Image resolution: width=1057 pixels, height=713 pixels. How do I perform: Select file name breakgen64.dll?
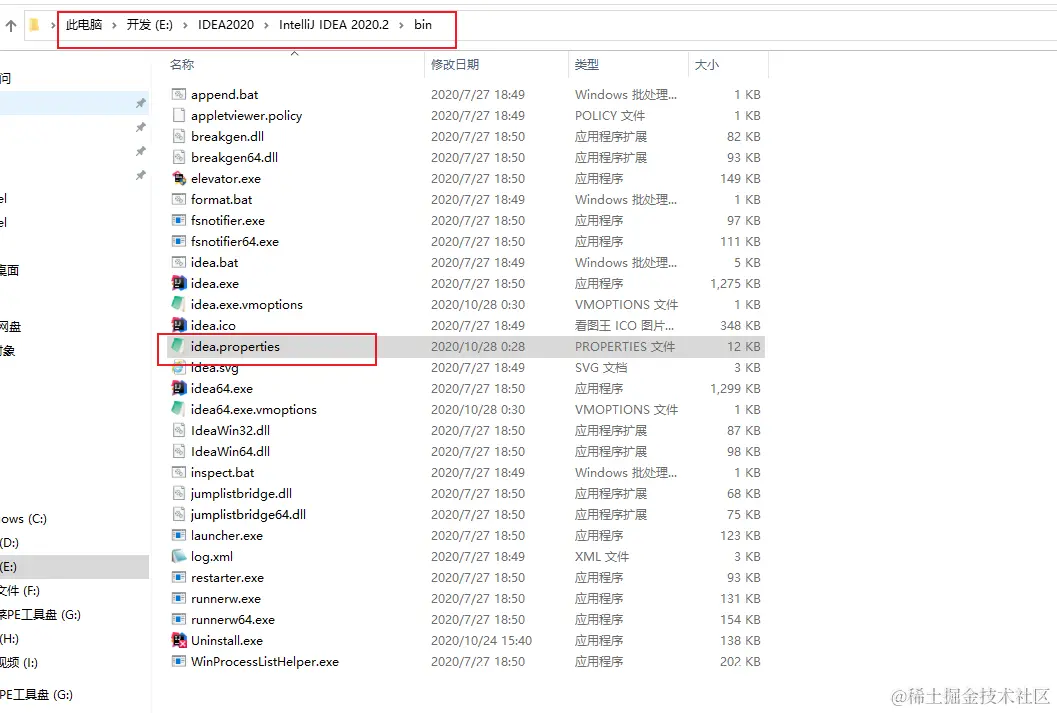click(234, 157)
